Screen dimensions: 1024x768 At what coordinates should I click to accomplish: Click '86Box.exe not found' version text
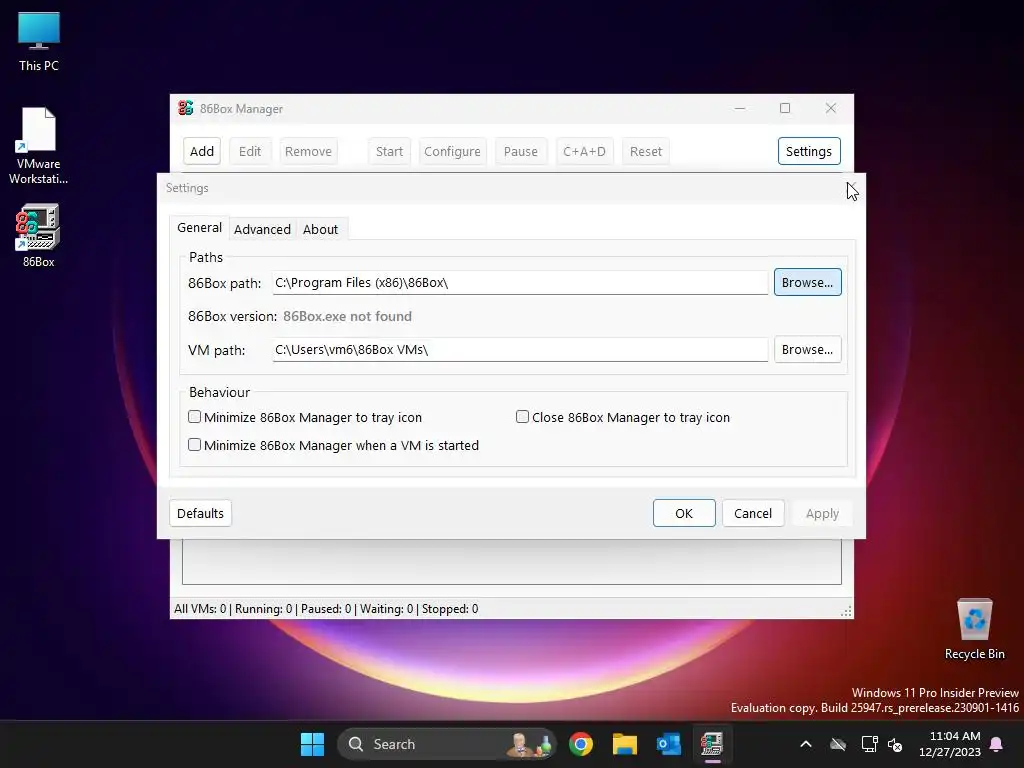click(347, 316)
